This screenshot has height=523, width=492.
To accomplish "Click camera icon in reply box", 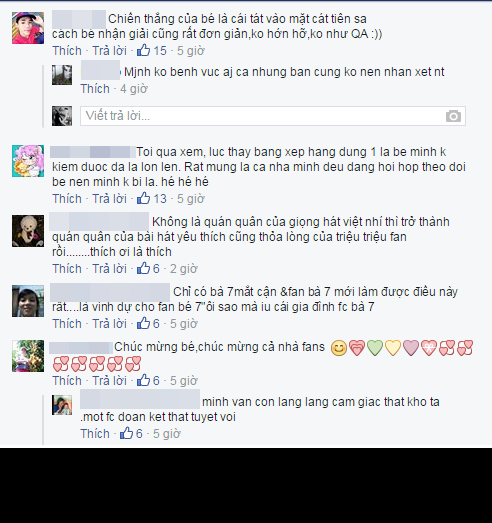I will coord(453,116).
